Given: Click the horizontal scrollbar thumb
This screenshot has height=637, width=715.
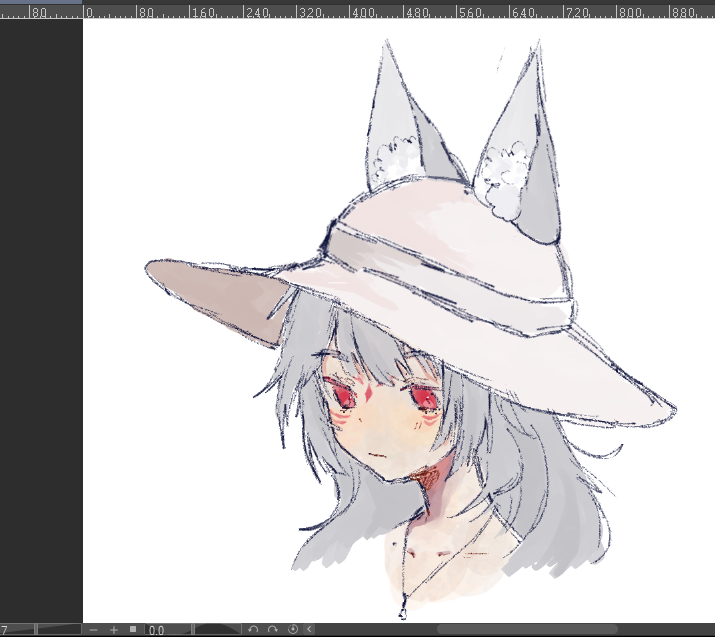Looking at the screenshot, I should click(527, 630).
